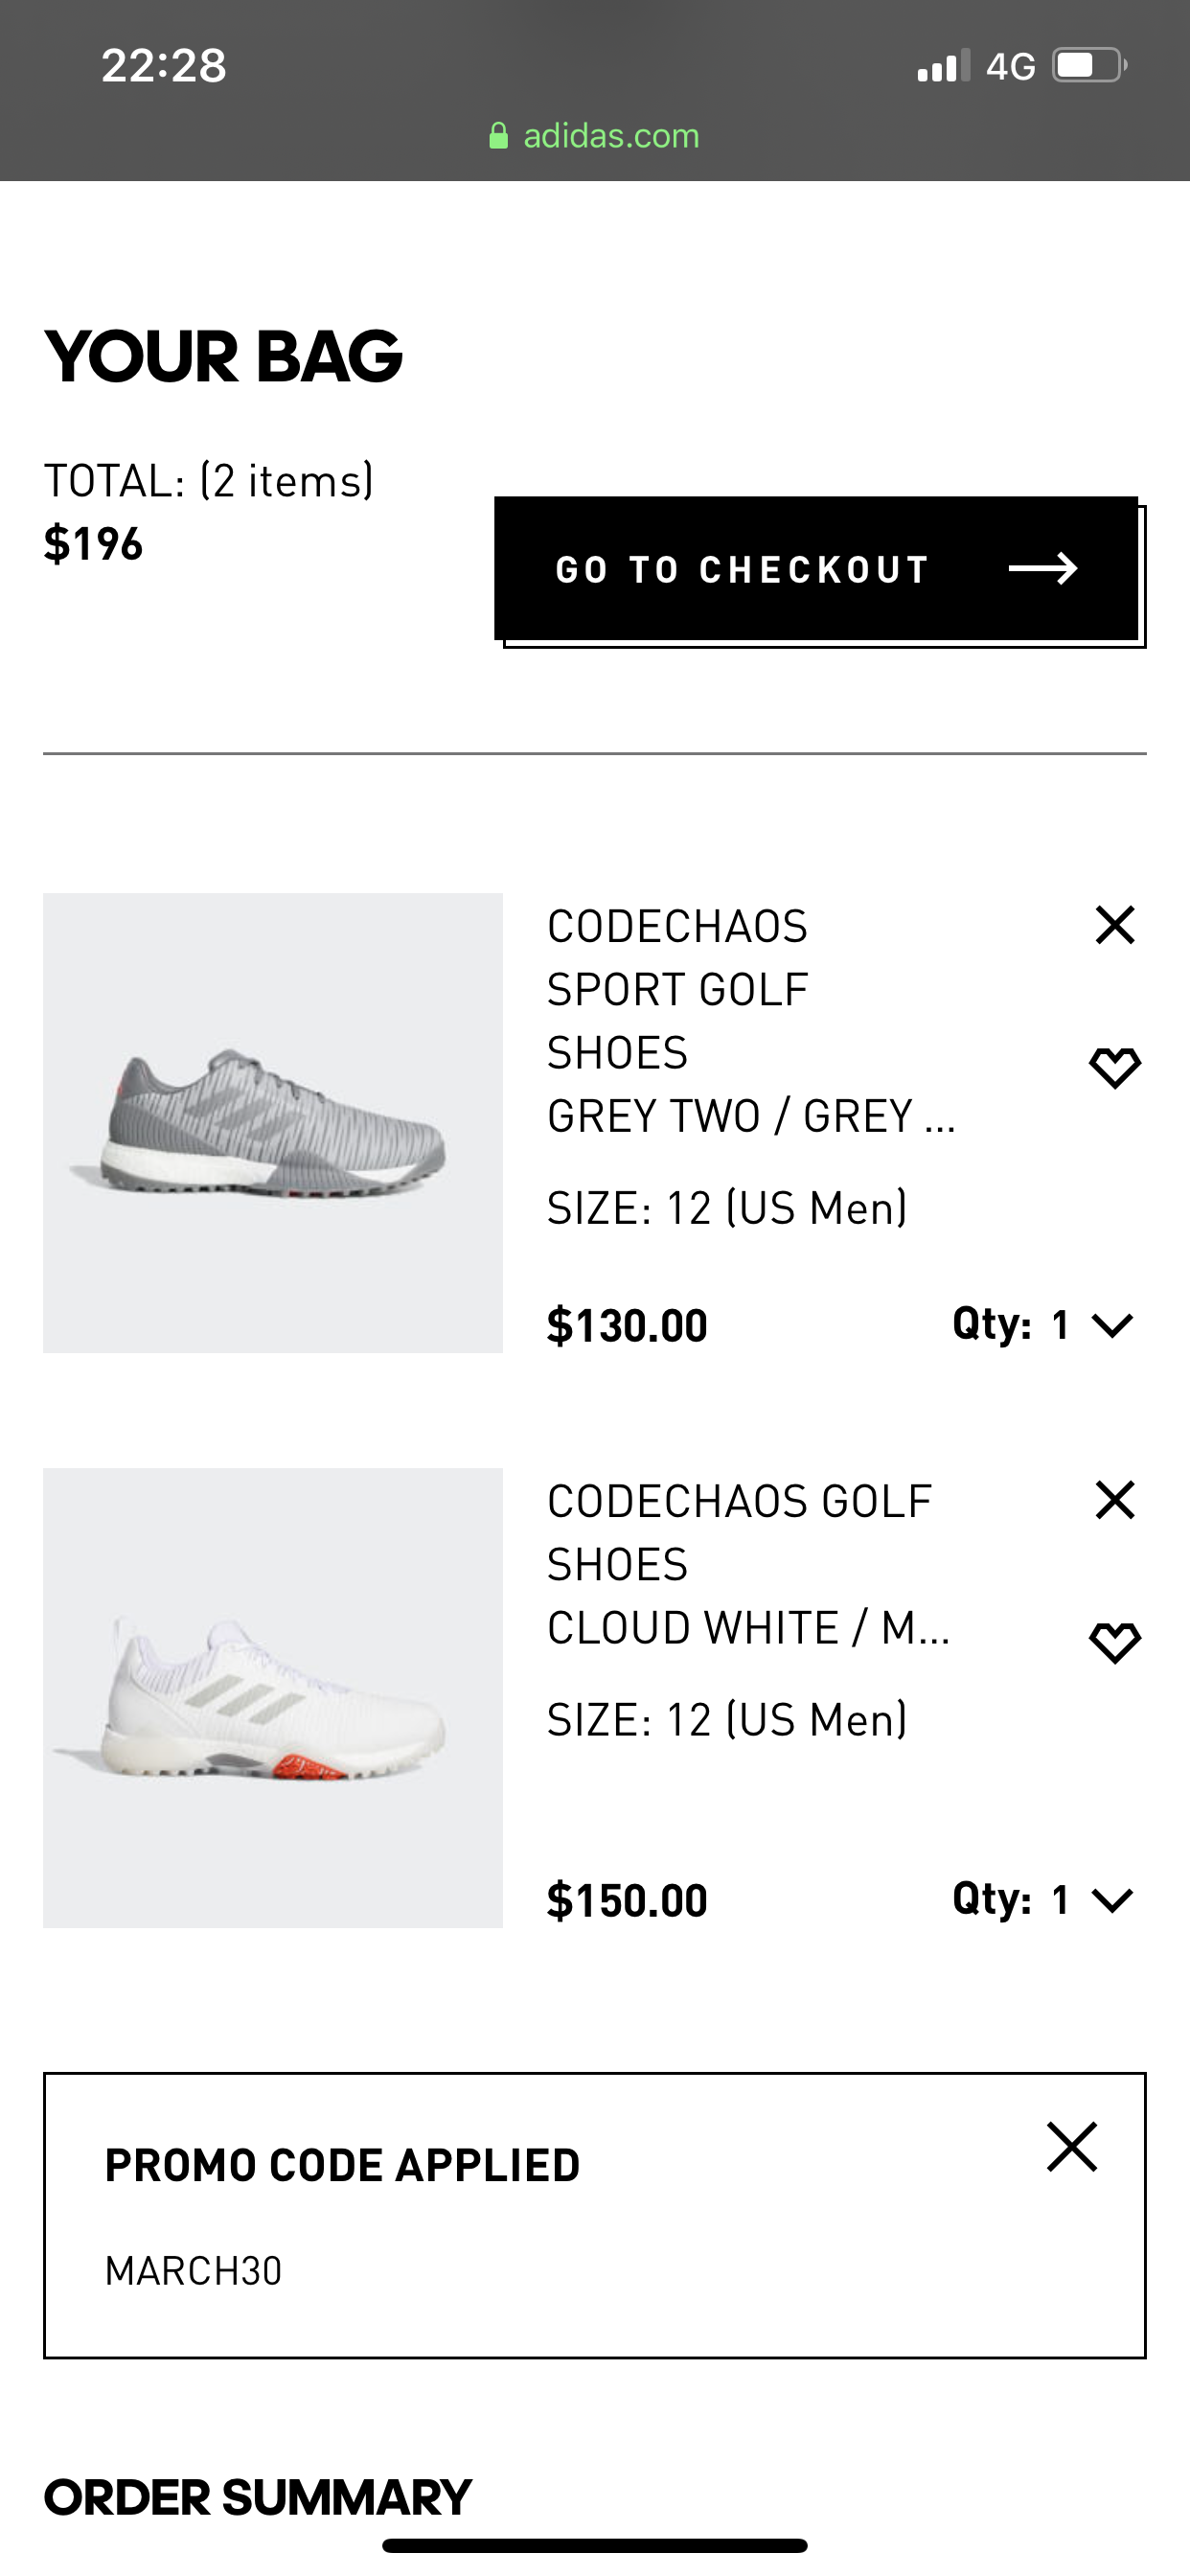
Task: Tap the home indicator bar
Action: 594,2545
